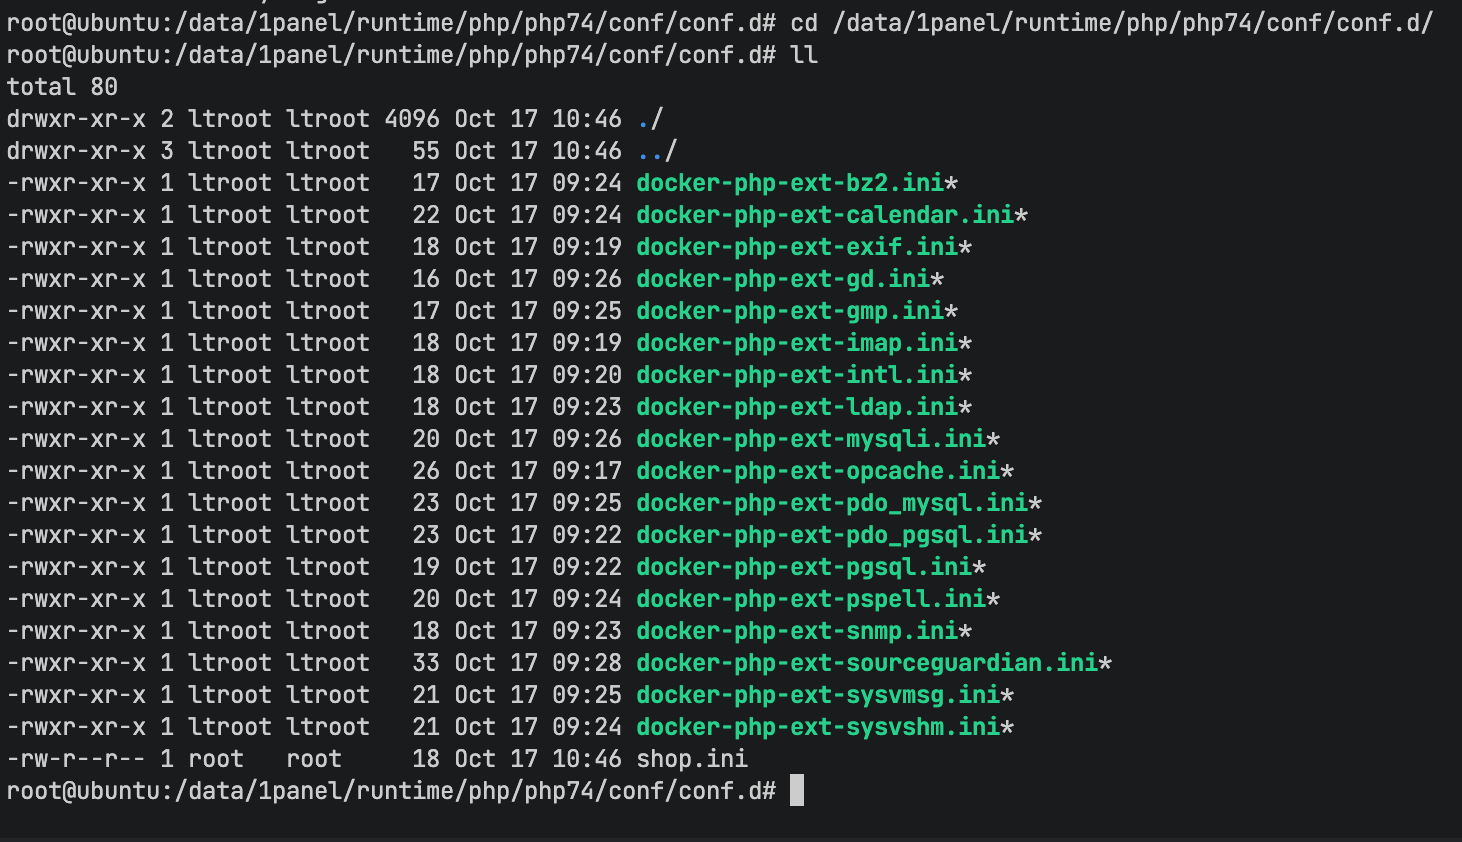
Task: Click the docker-php-ext-imap.ini filename
Action: click(797, 343)
